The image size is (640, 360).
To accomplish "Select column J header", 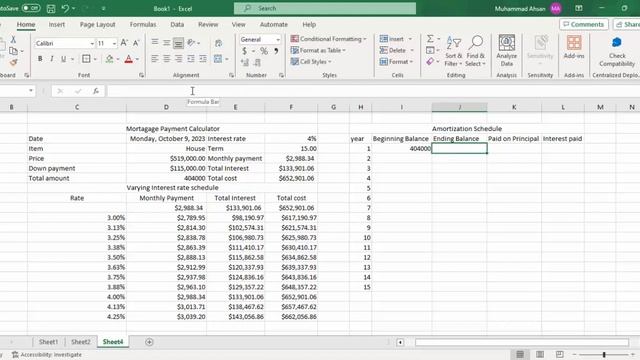I will coord(460,107).
